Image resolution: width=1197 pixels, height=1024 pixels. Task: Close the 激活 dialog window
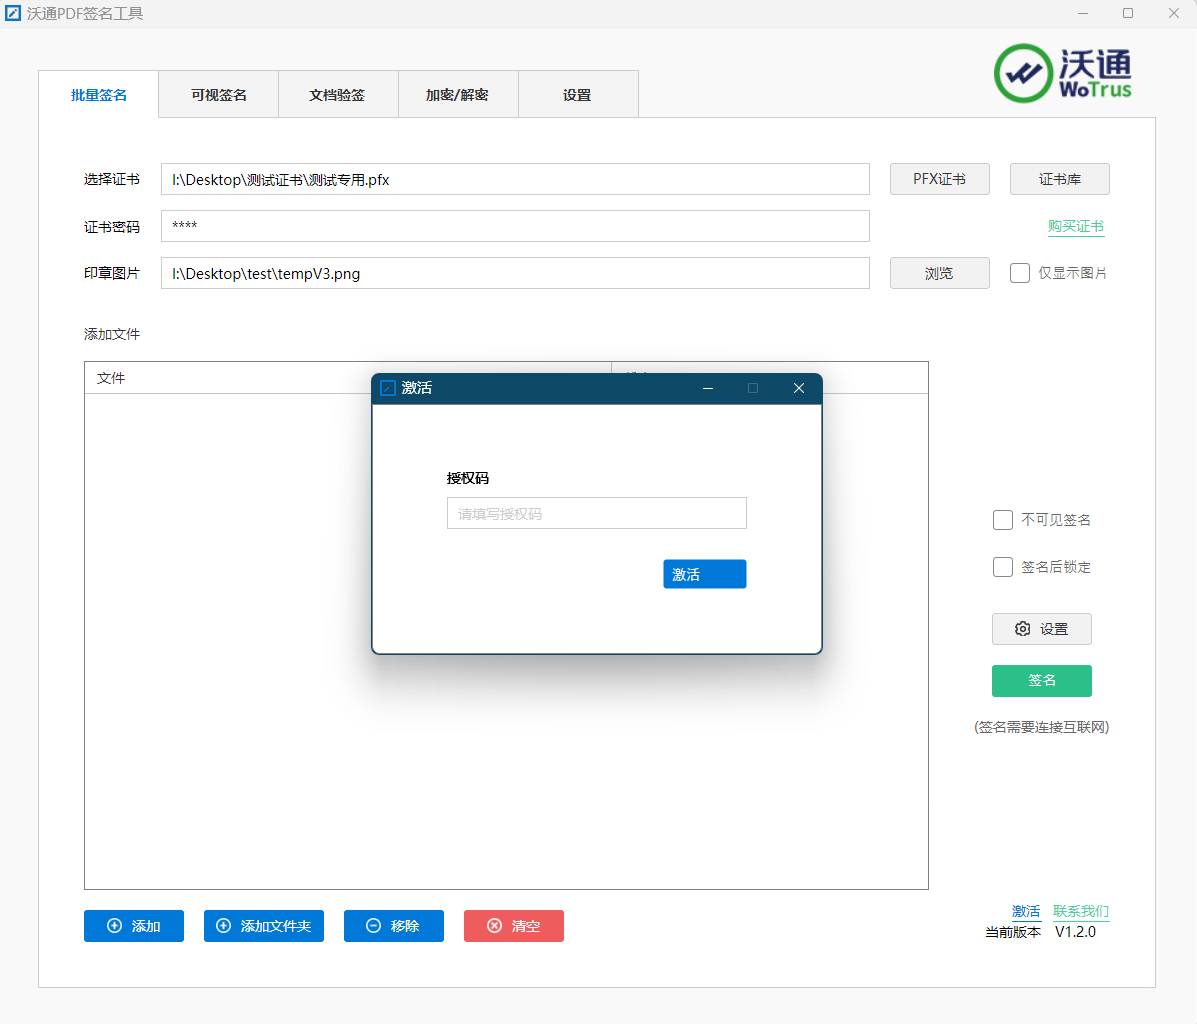798,388
